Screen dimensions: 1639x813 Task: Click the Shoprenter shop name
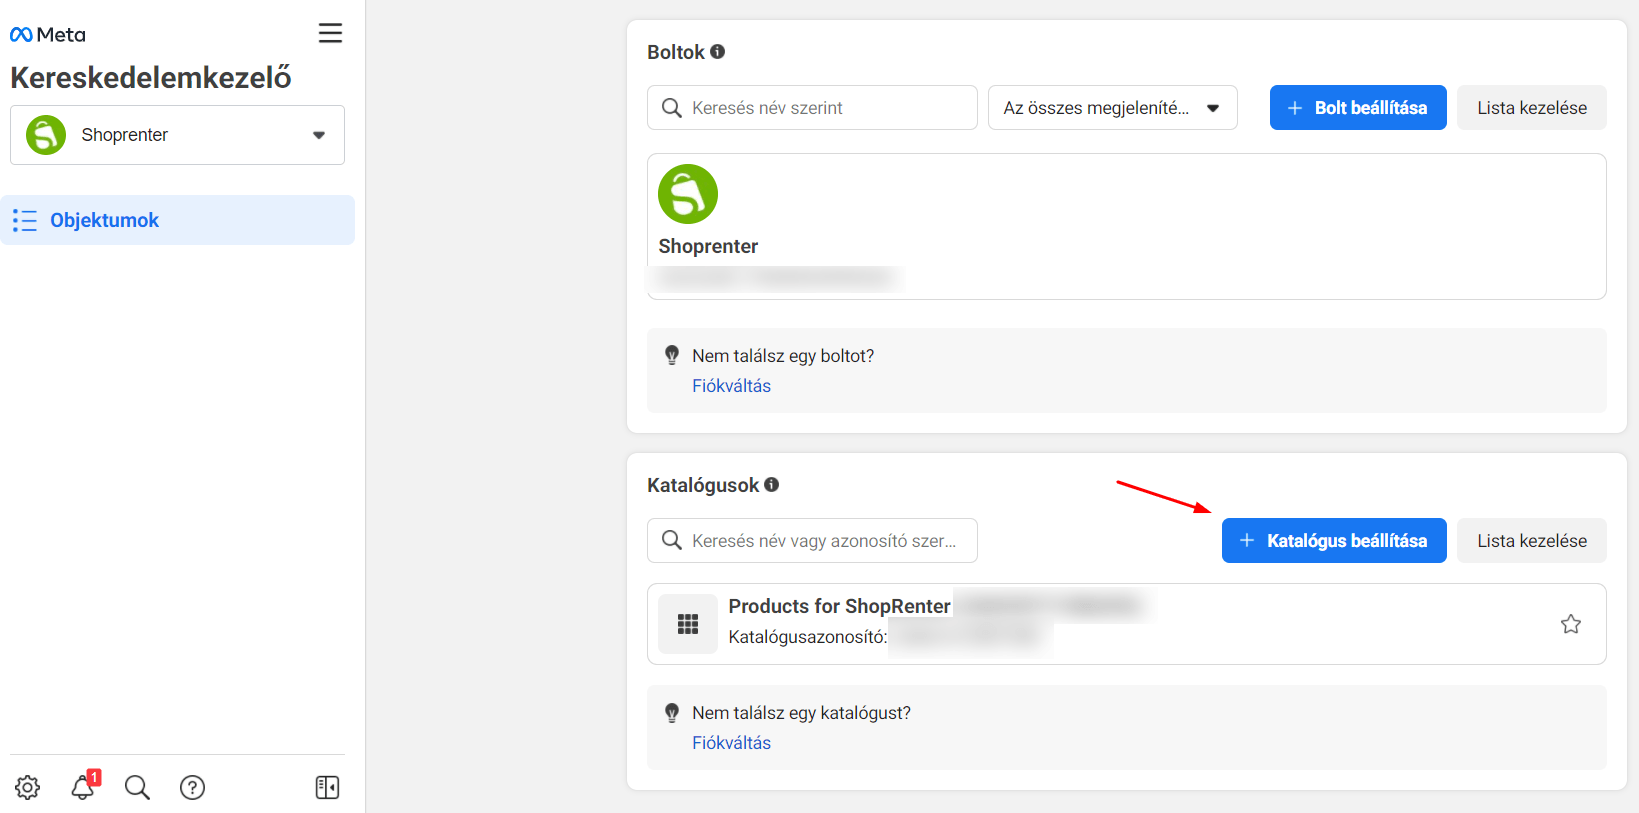pos(708,246)
